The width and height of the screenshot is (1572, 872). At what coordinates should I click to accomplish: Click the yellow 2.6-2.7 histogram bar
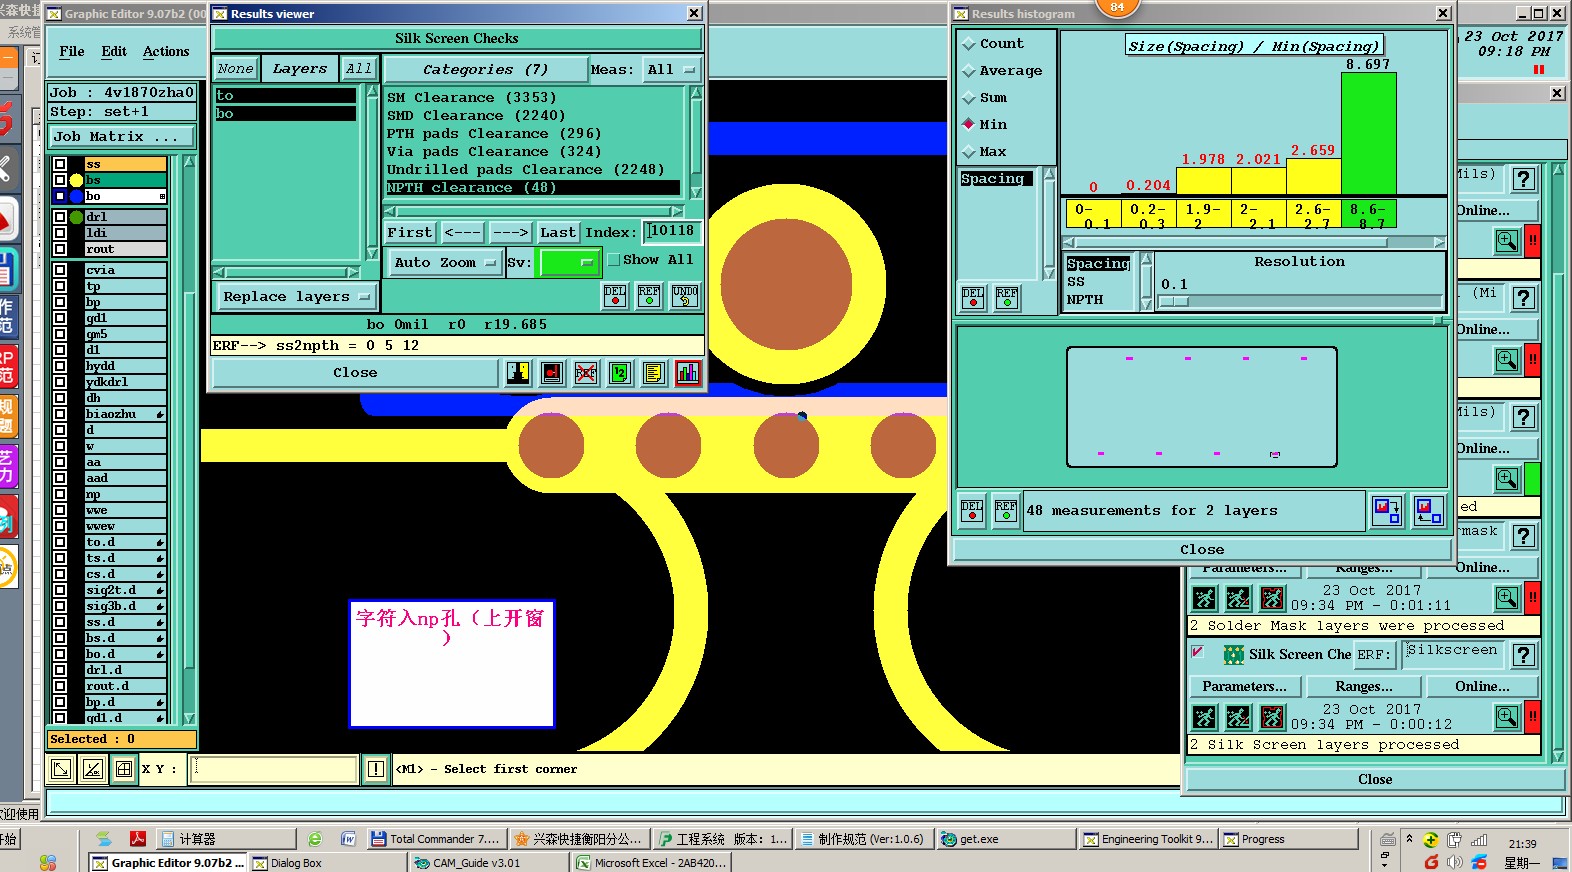pos(1313,177)
